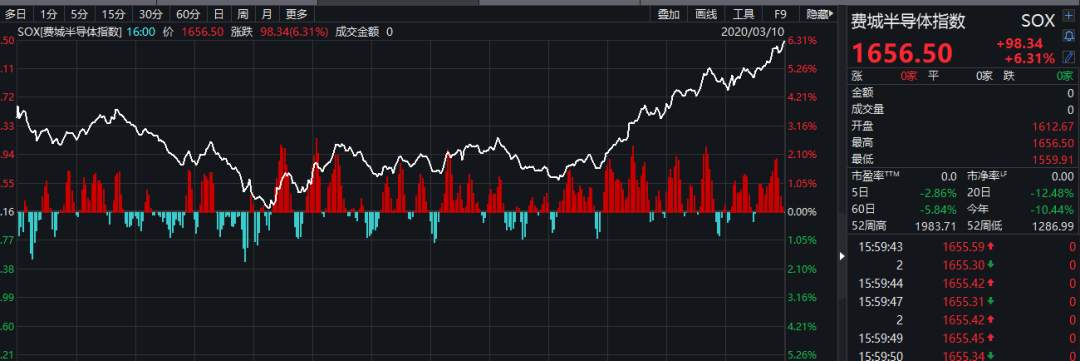Click the SOX ticker symbol
Screen dimensions: 1080x361
1038,21
